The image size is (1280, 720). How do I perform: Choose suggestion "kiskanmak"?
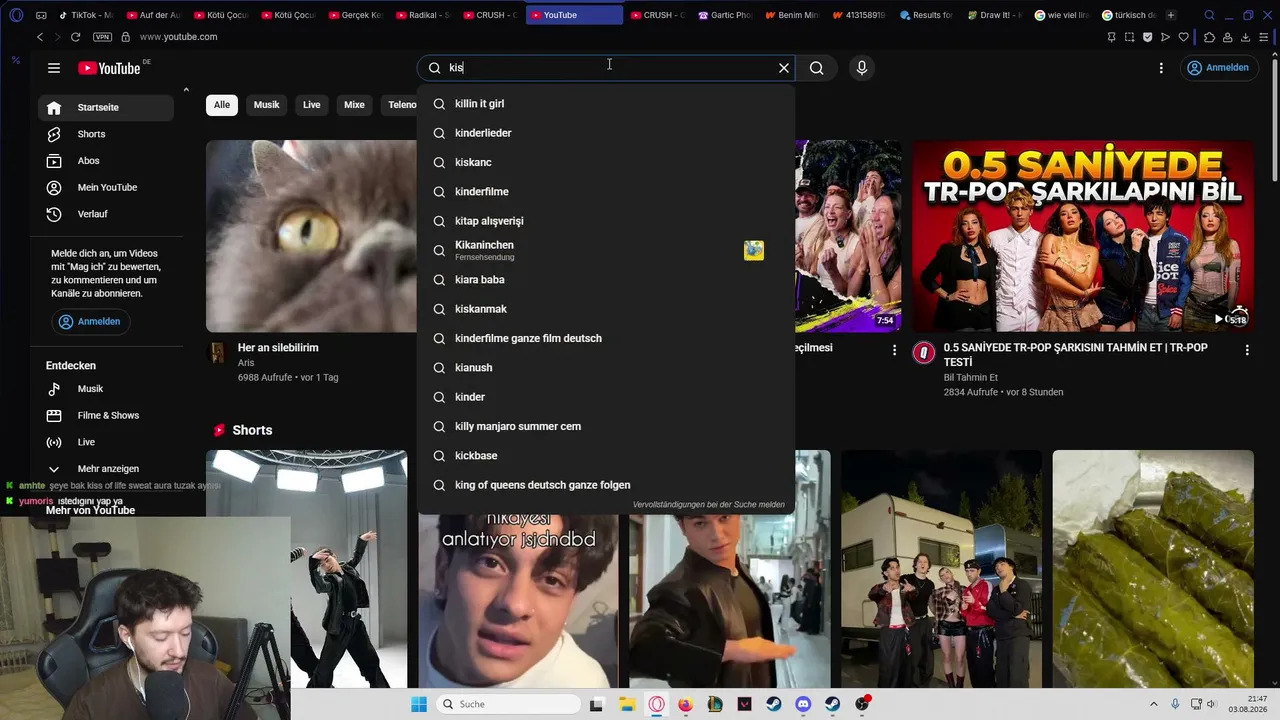pyautogui.click(x=606, y=309)
